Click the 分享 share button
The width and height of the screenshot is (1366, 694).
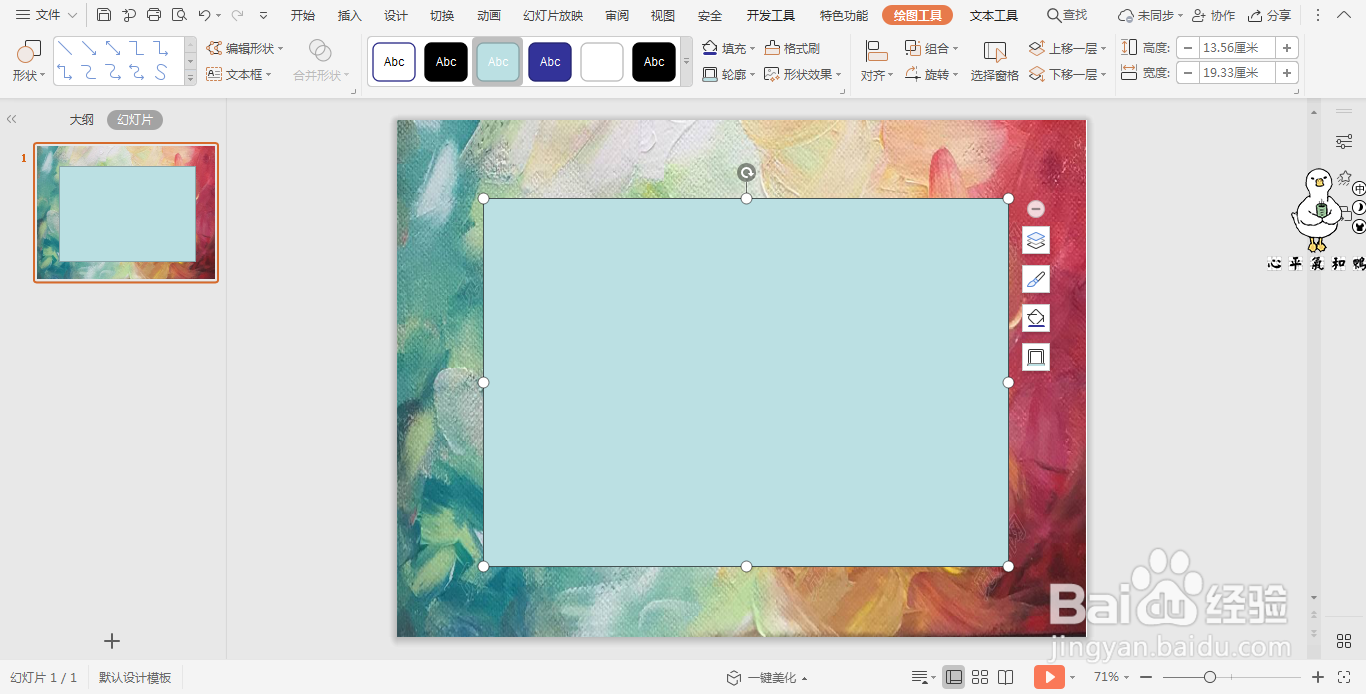[1270, 15]
